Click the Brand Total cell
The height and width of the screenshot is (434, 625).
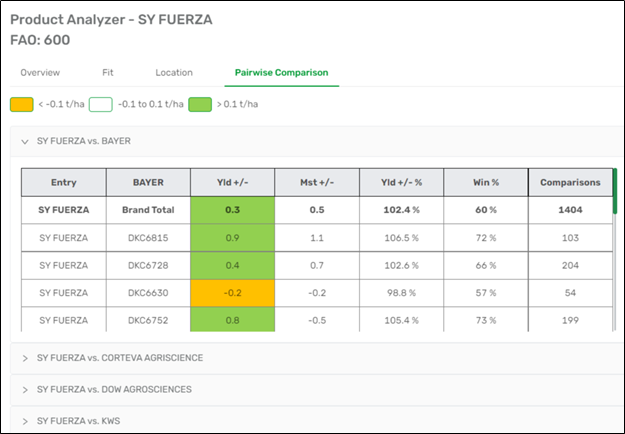pyautogui.click(x=148, y=211)
